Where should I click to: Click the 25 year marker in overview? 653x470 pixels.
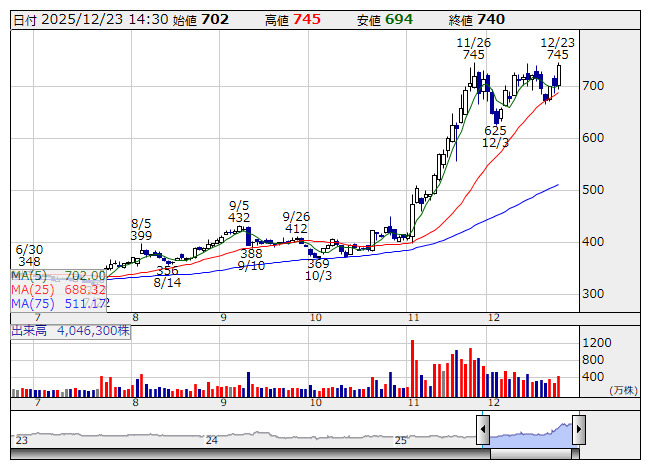pos(400,440)
